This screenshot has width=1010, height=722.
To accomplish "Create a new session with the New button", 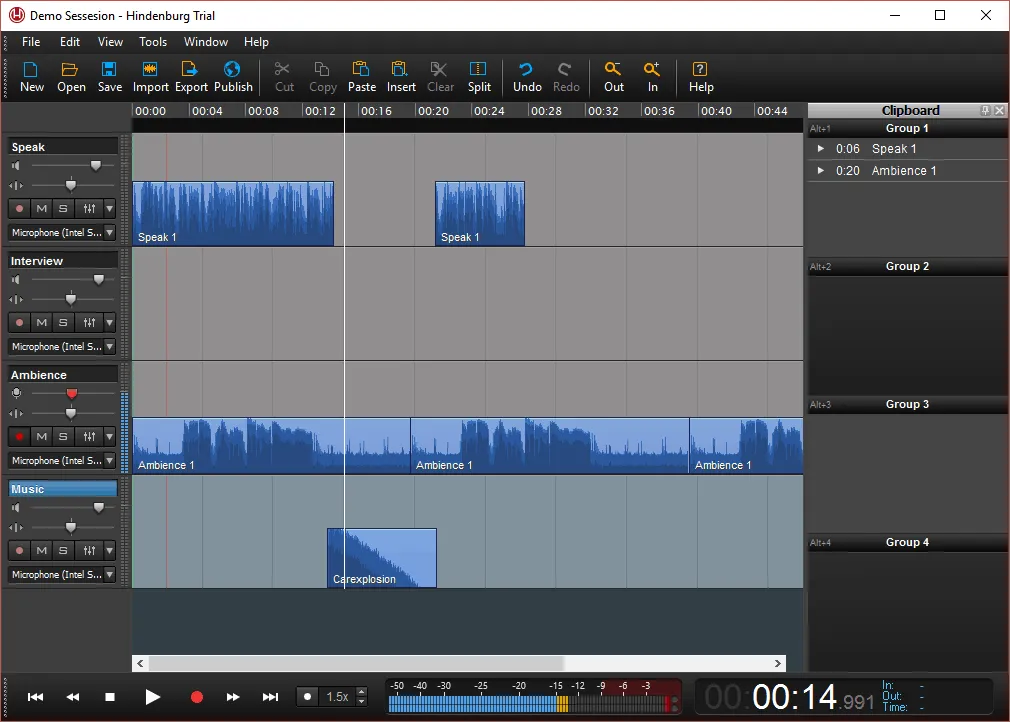I will click(31, 75).
